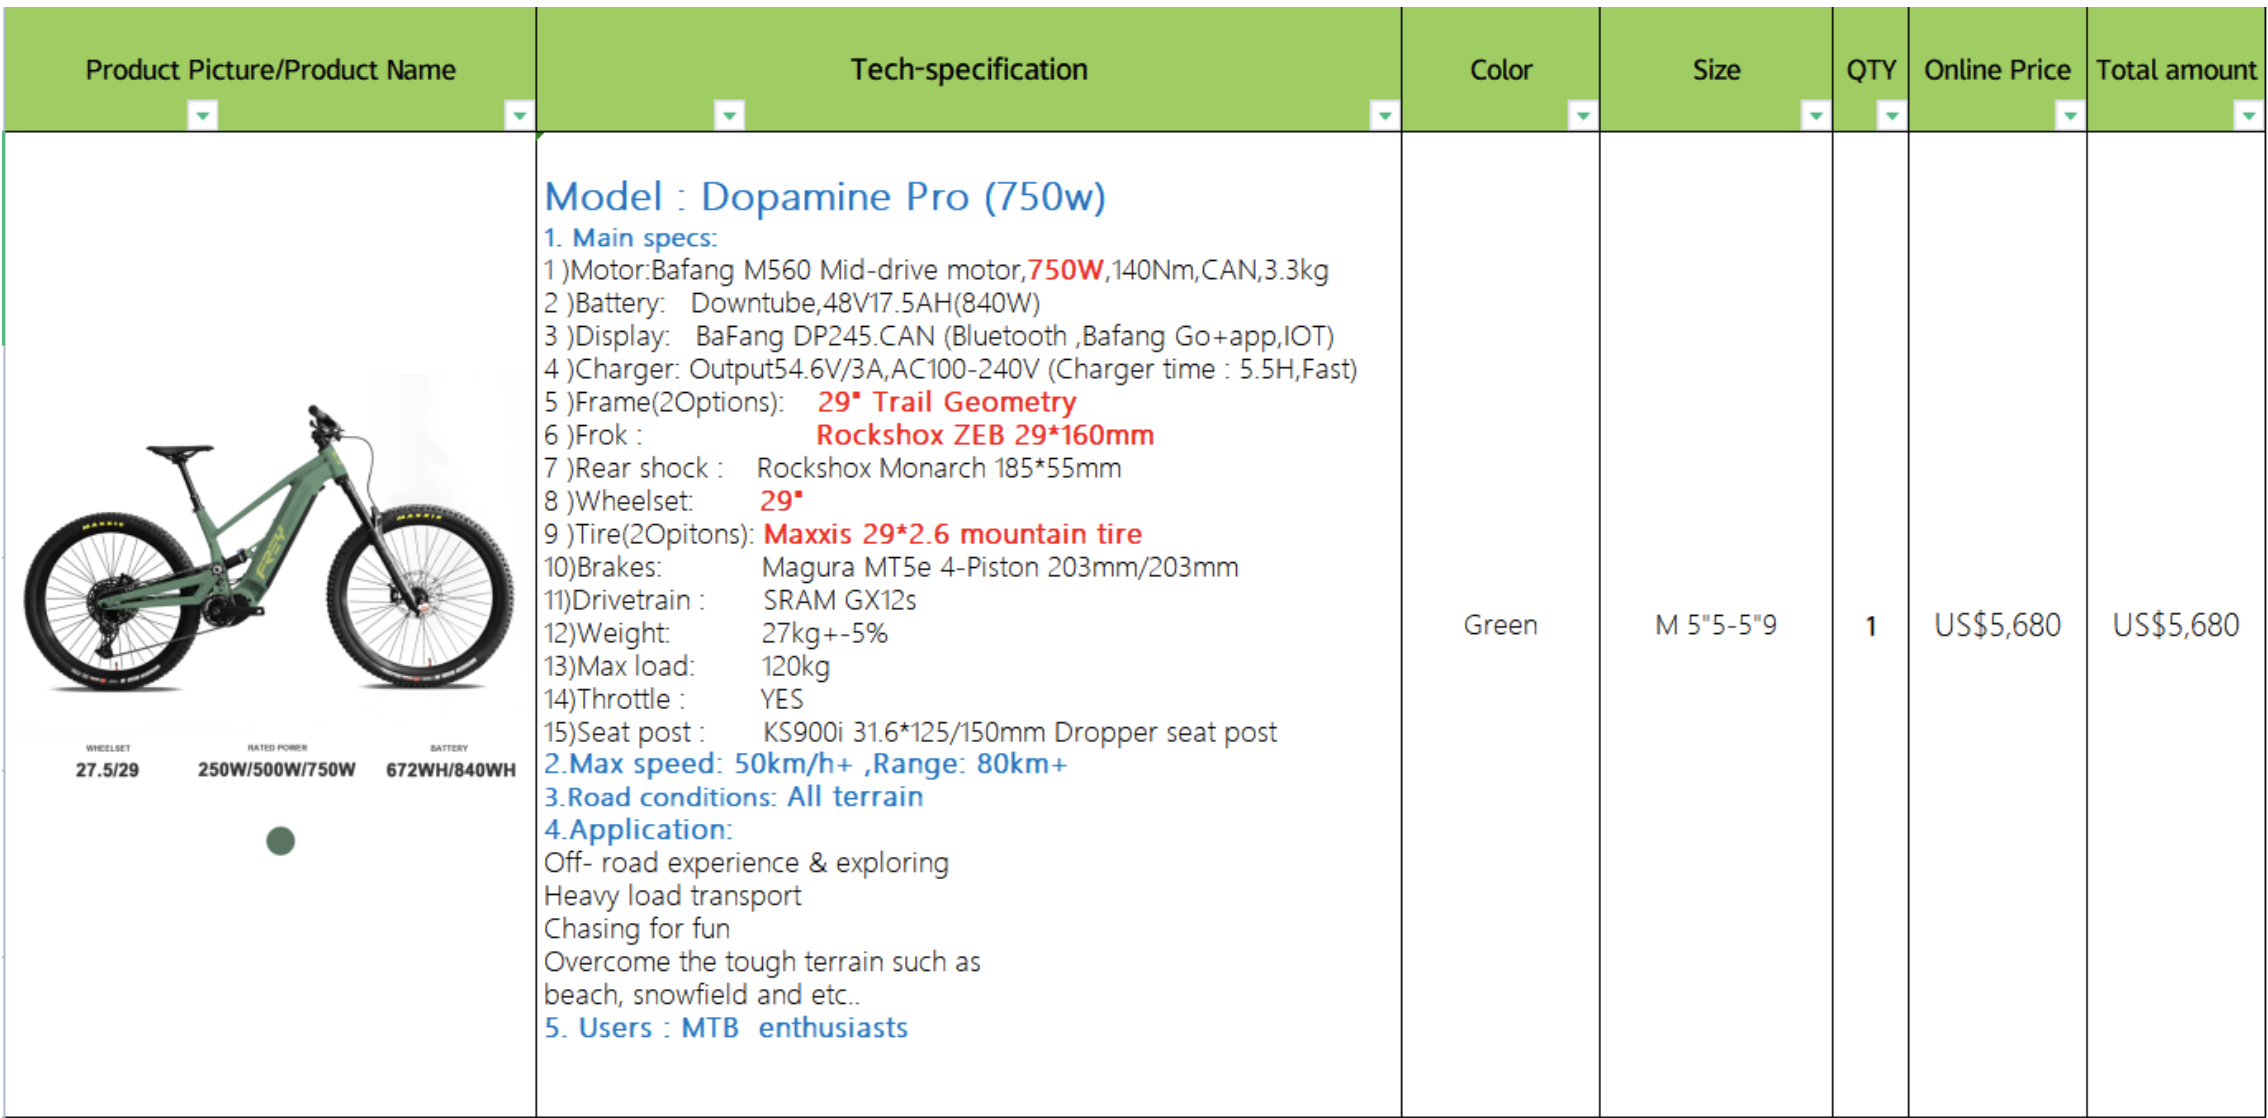This screenshot has height=1118, width=2268.
Task: Click the red 'Maxxis 29*2.6 mountain tire' text
Action: tap(953, 534)
